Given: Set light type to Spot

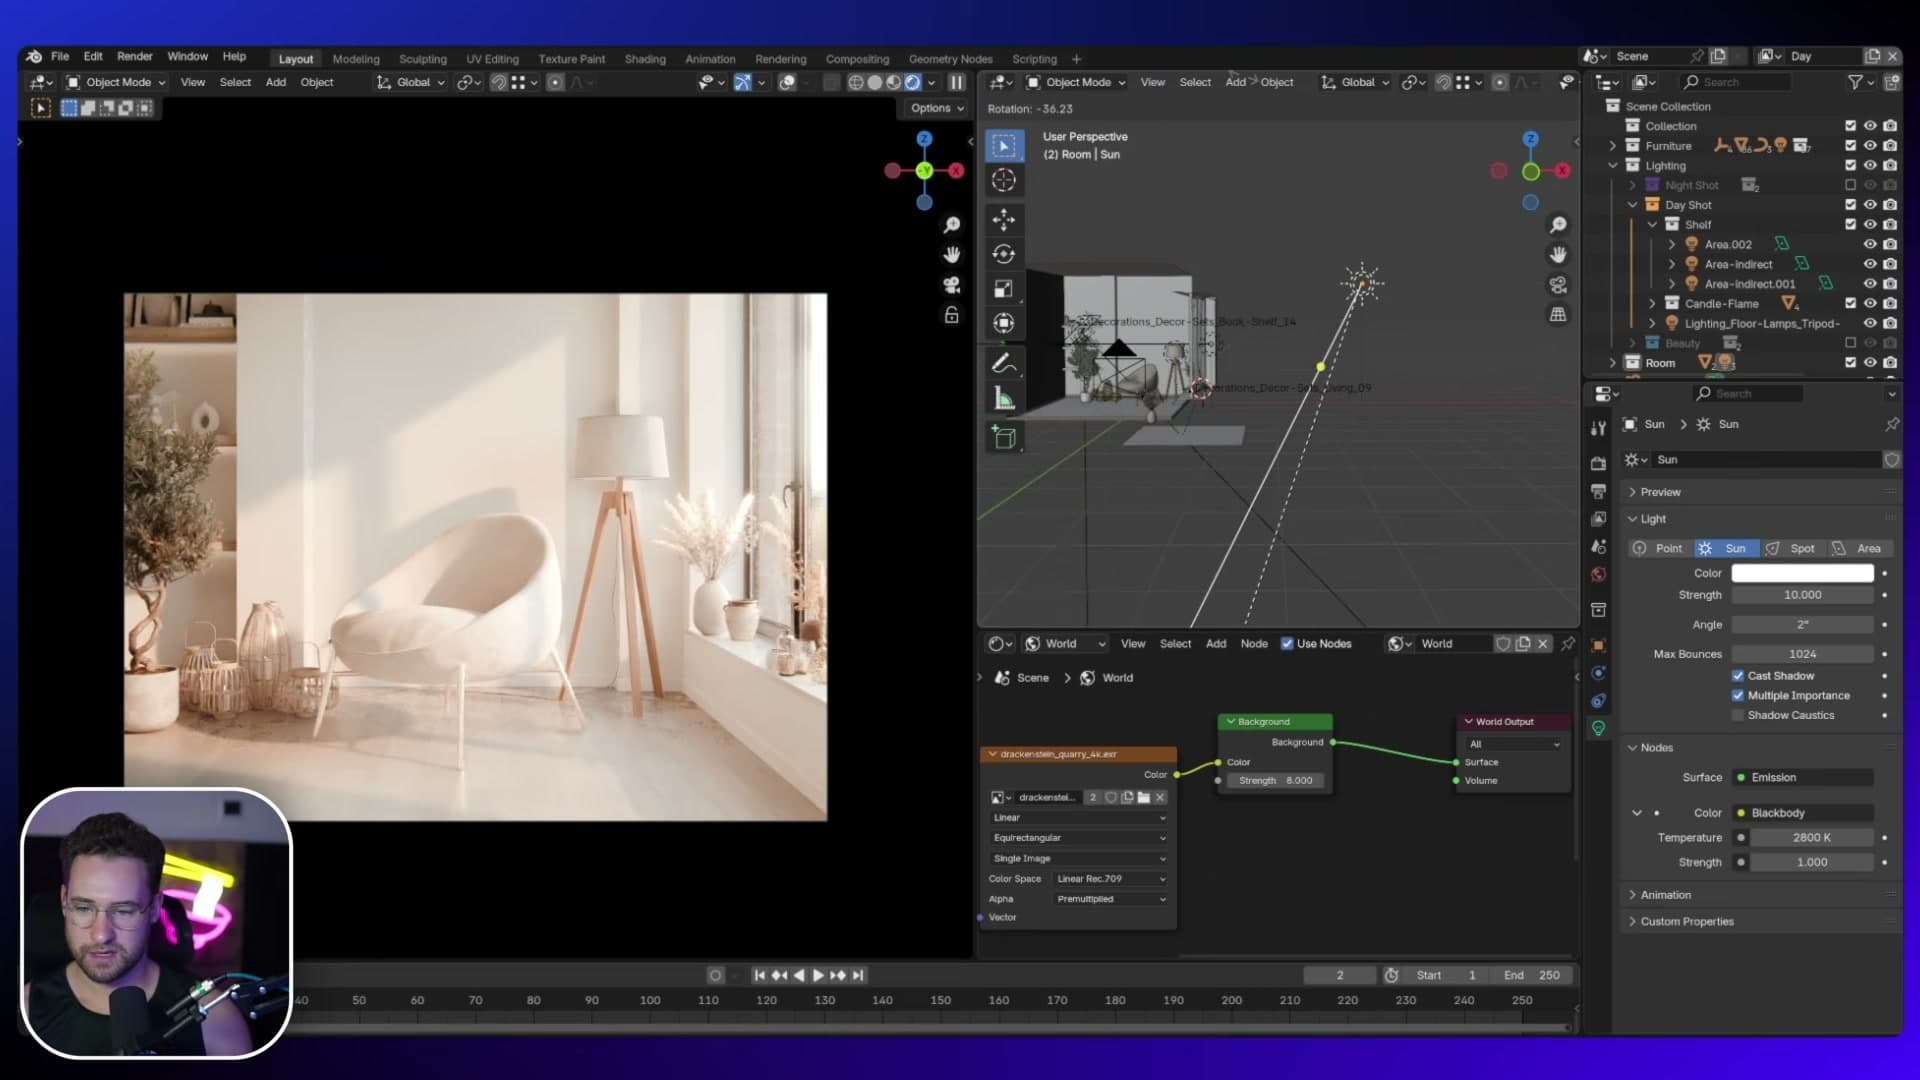Looking at the screenshot, I should coord(1790,548).
